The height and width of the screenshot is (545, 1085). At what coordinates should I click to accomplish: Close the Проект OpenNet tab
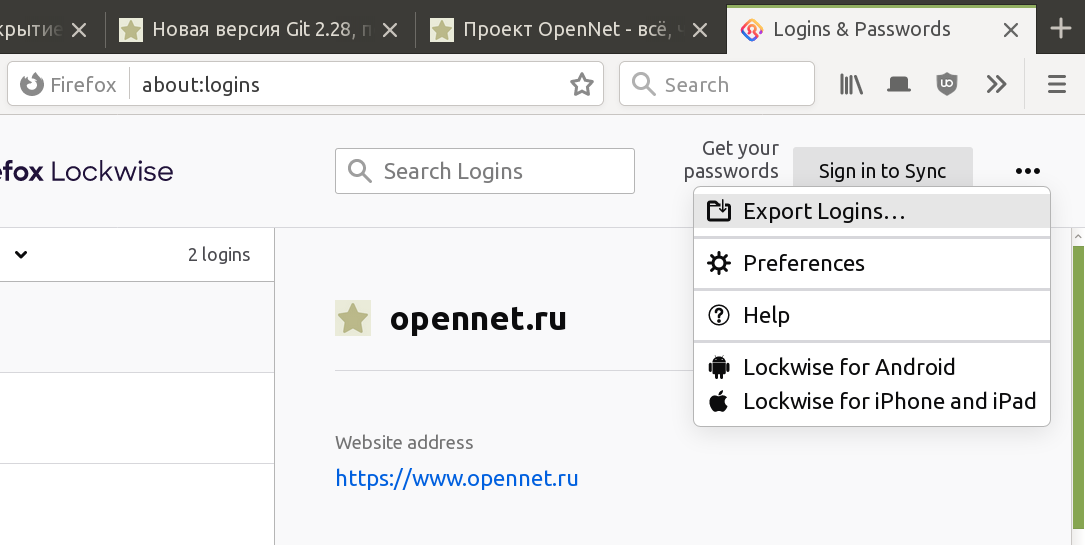click(700, 30)
